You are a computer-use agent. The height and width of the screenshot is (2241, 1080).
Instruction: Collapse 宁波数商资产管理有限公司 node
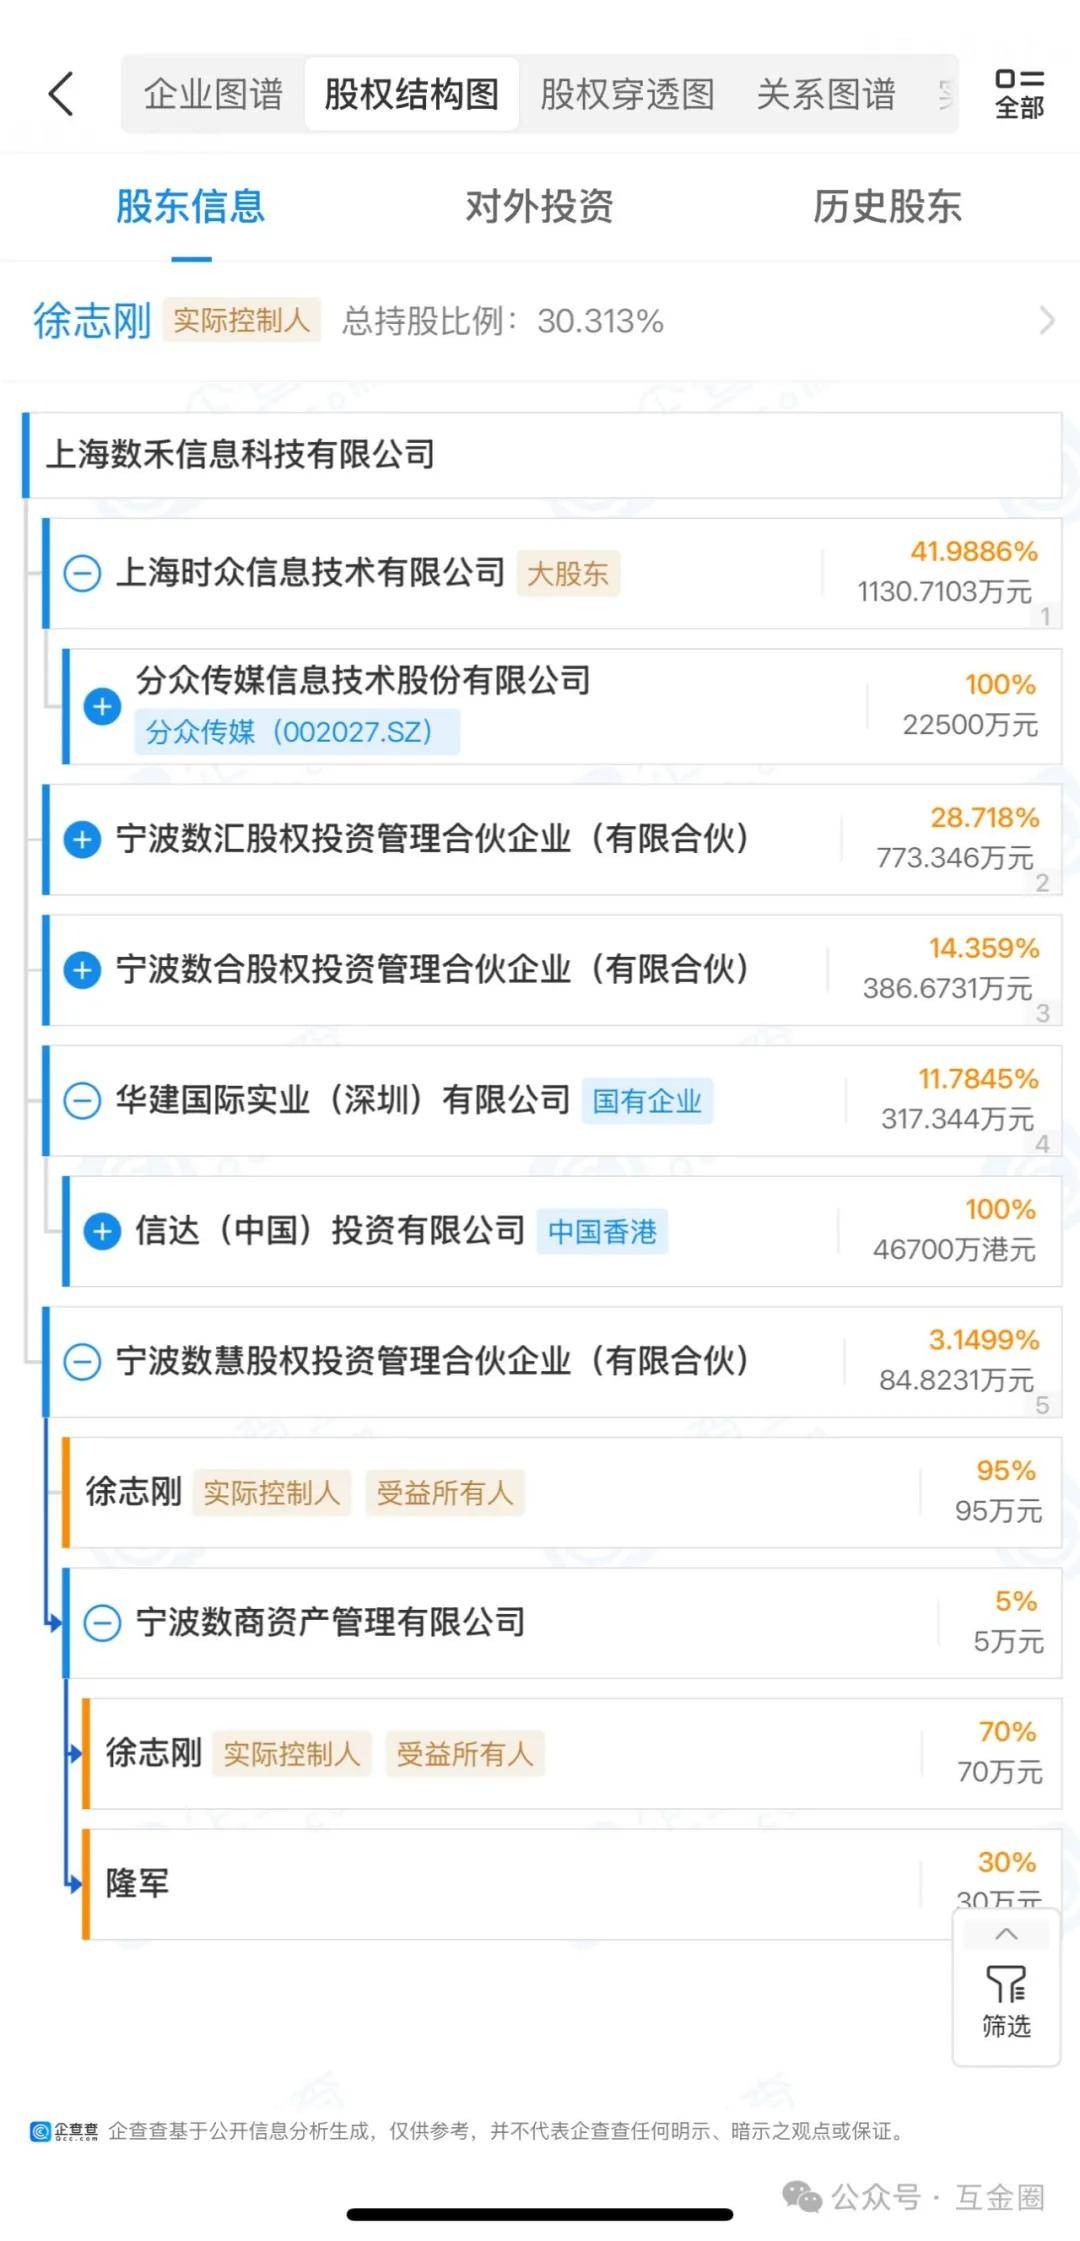(x=102, y=1622)
